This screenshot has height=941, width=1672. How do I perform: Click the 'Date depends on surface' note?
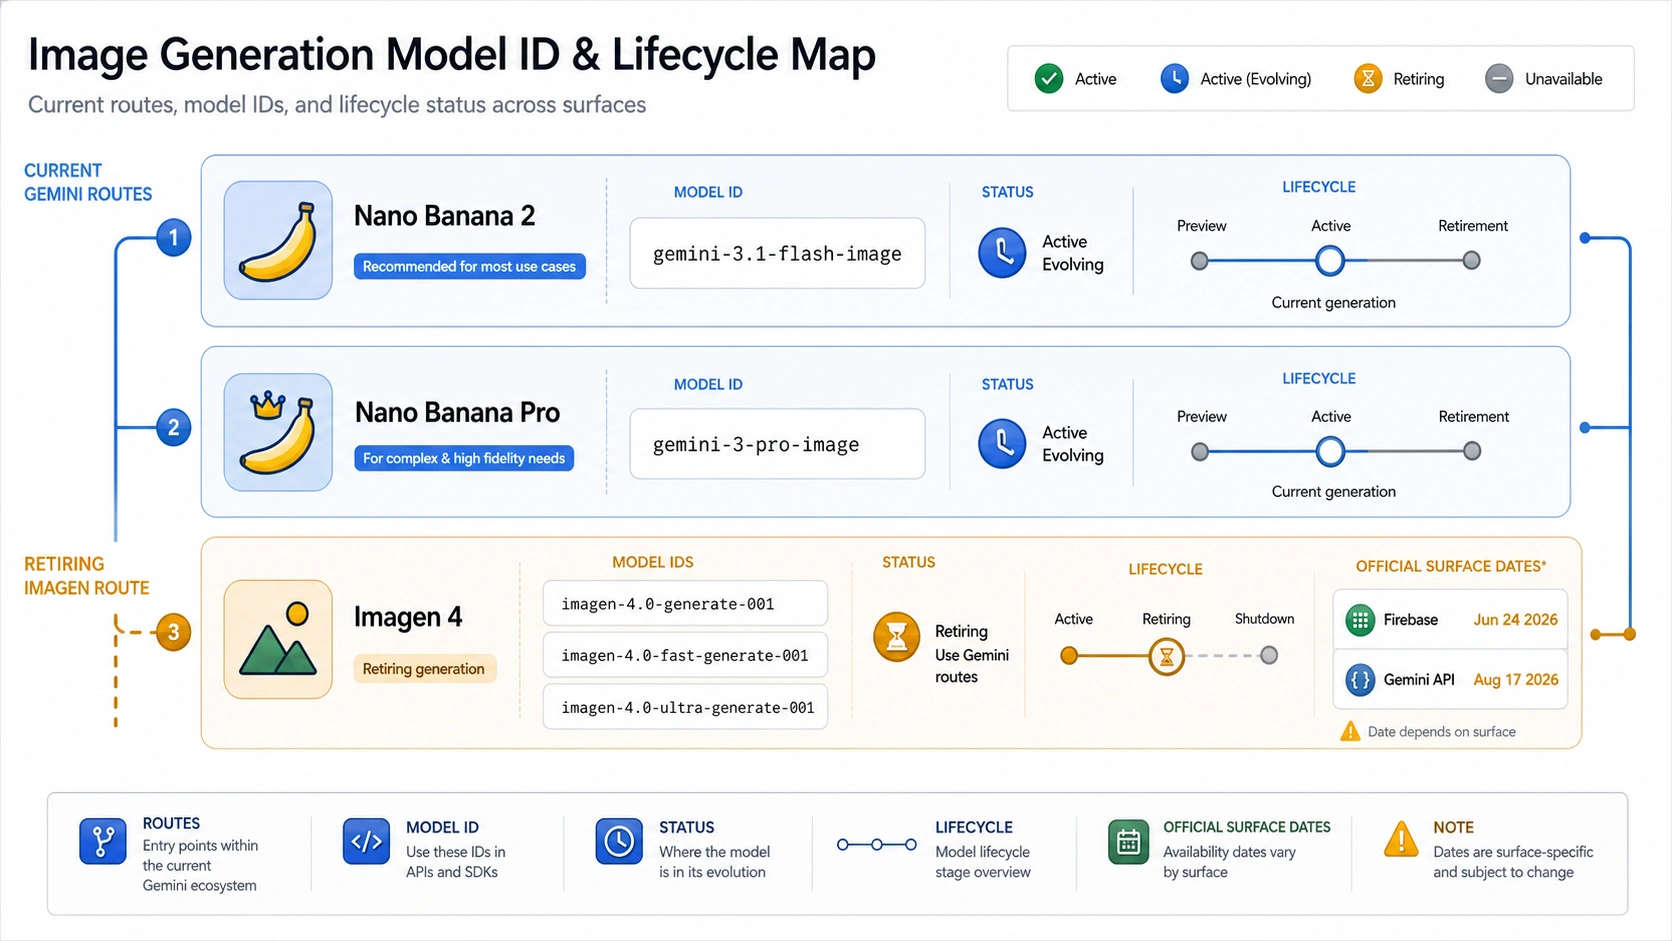(1441, 732)
